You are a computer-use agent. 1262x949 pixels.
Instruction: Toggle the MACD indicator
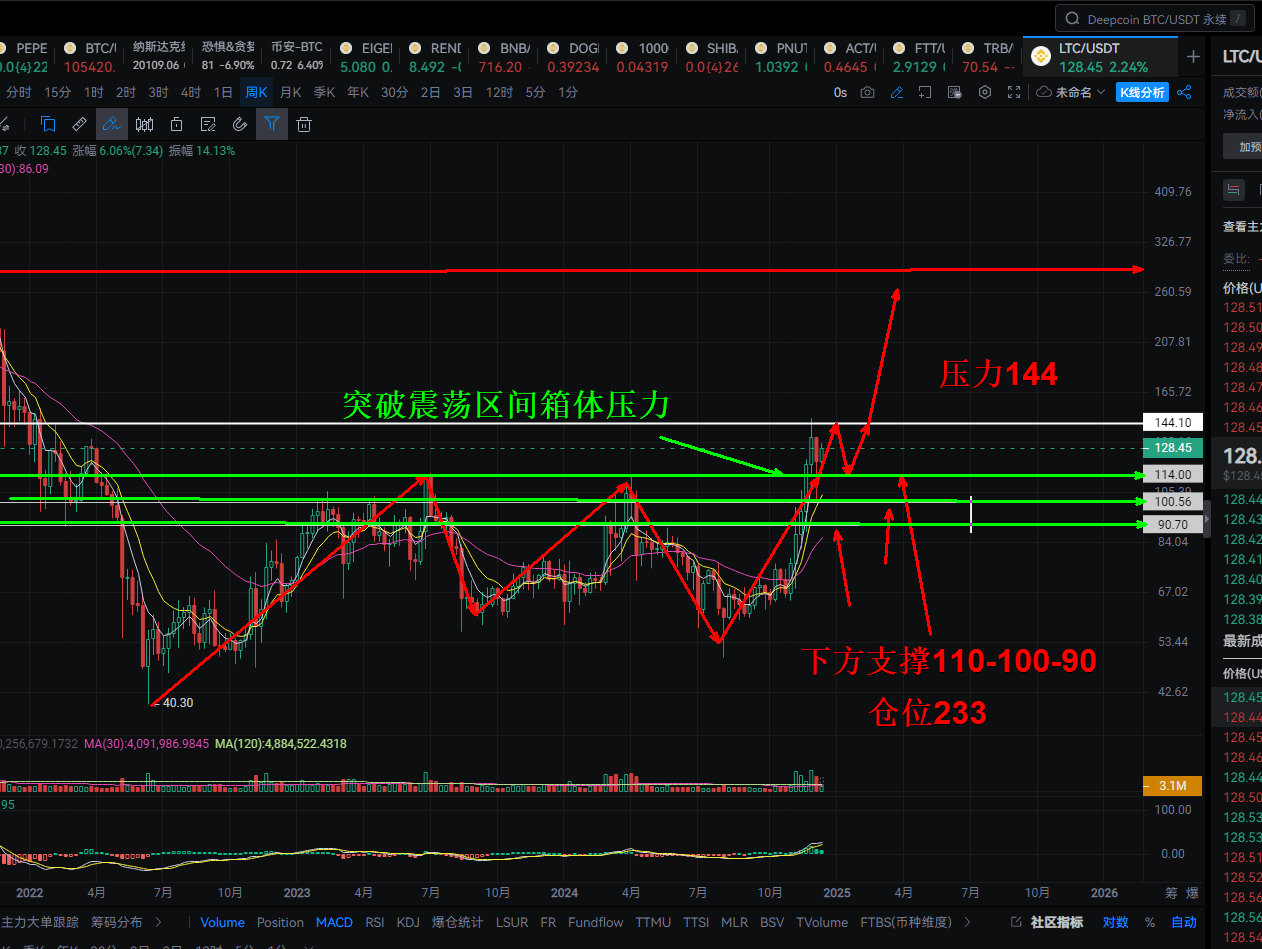coord(334,922)
